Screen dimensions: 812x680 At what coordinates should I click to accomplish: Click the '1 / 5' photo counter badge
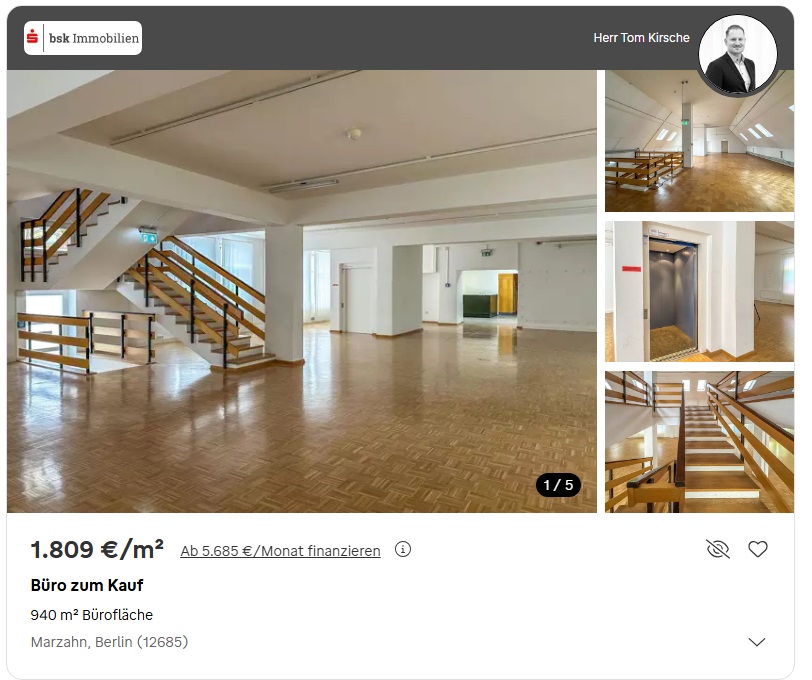tap(558, 485)
